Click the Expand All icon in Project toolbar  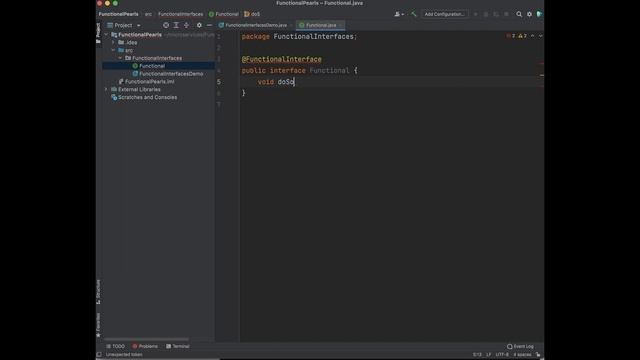(x=176, y=25)
